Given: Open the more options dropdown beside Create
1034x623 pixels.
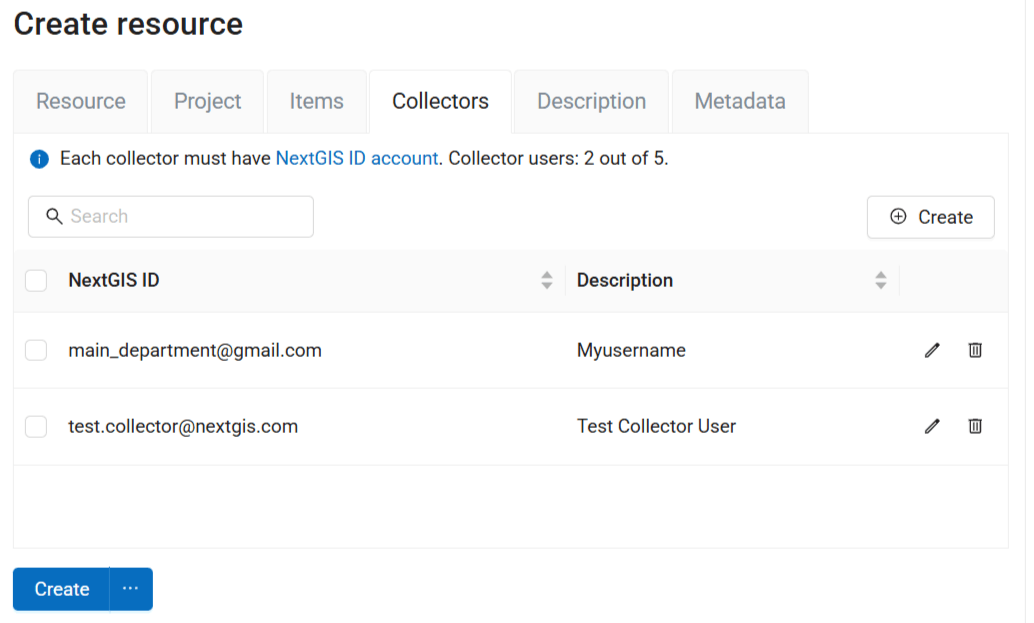Looking at the screenshot, I should 131,589.
